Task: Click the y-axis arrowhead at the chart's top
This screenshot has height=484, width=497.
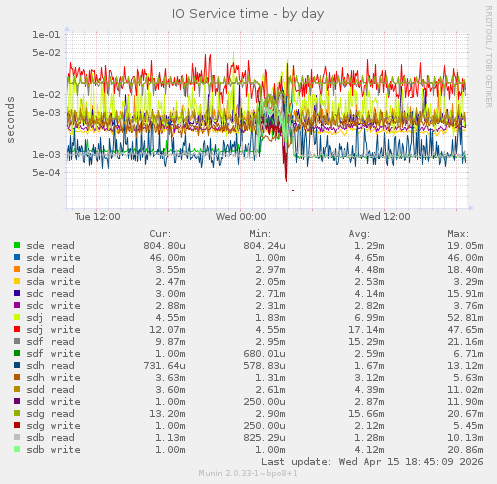Action: pyautogui.click(x=67, y=29)
